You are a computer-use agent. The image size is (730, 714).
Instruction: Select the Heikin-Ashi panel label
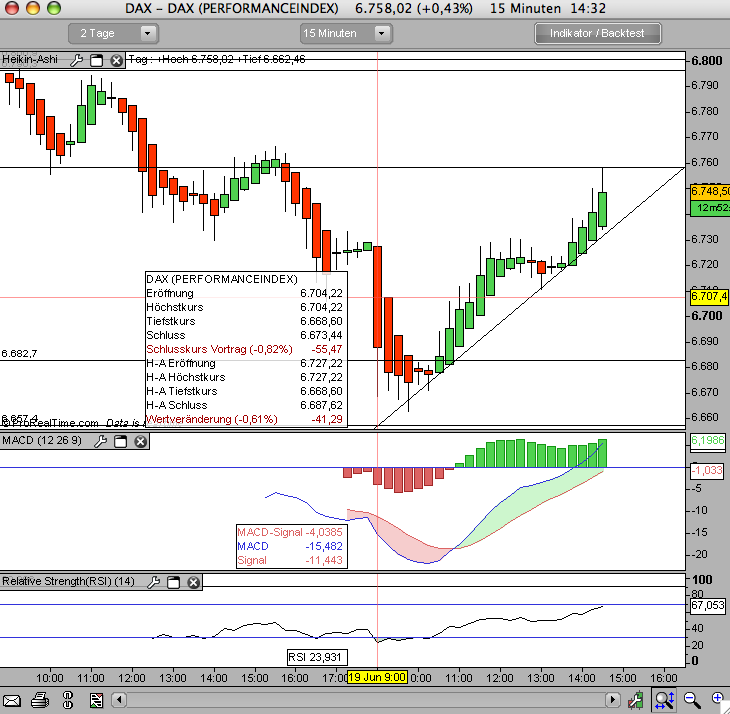pos(30,60)
